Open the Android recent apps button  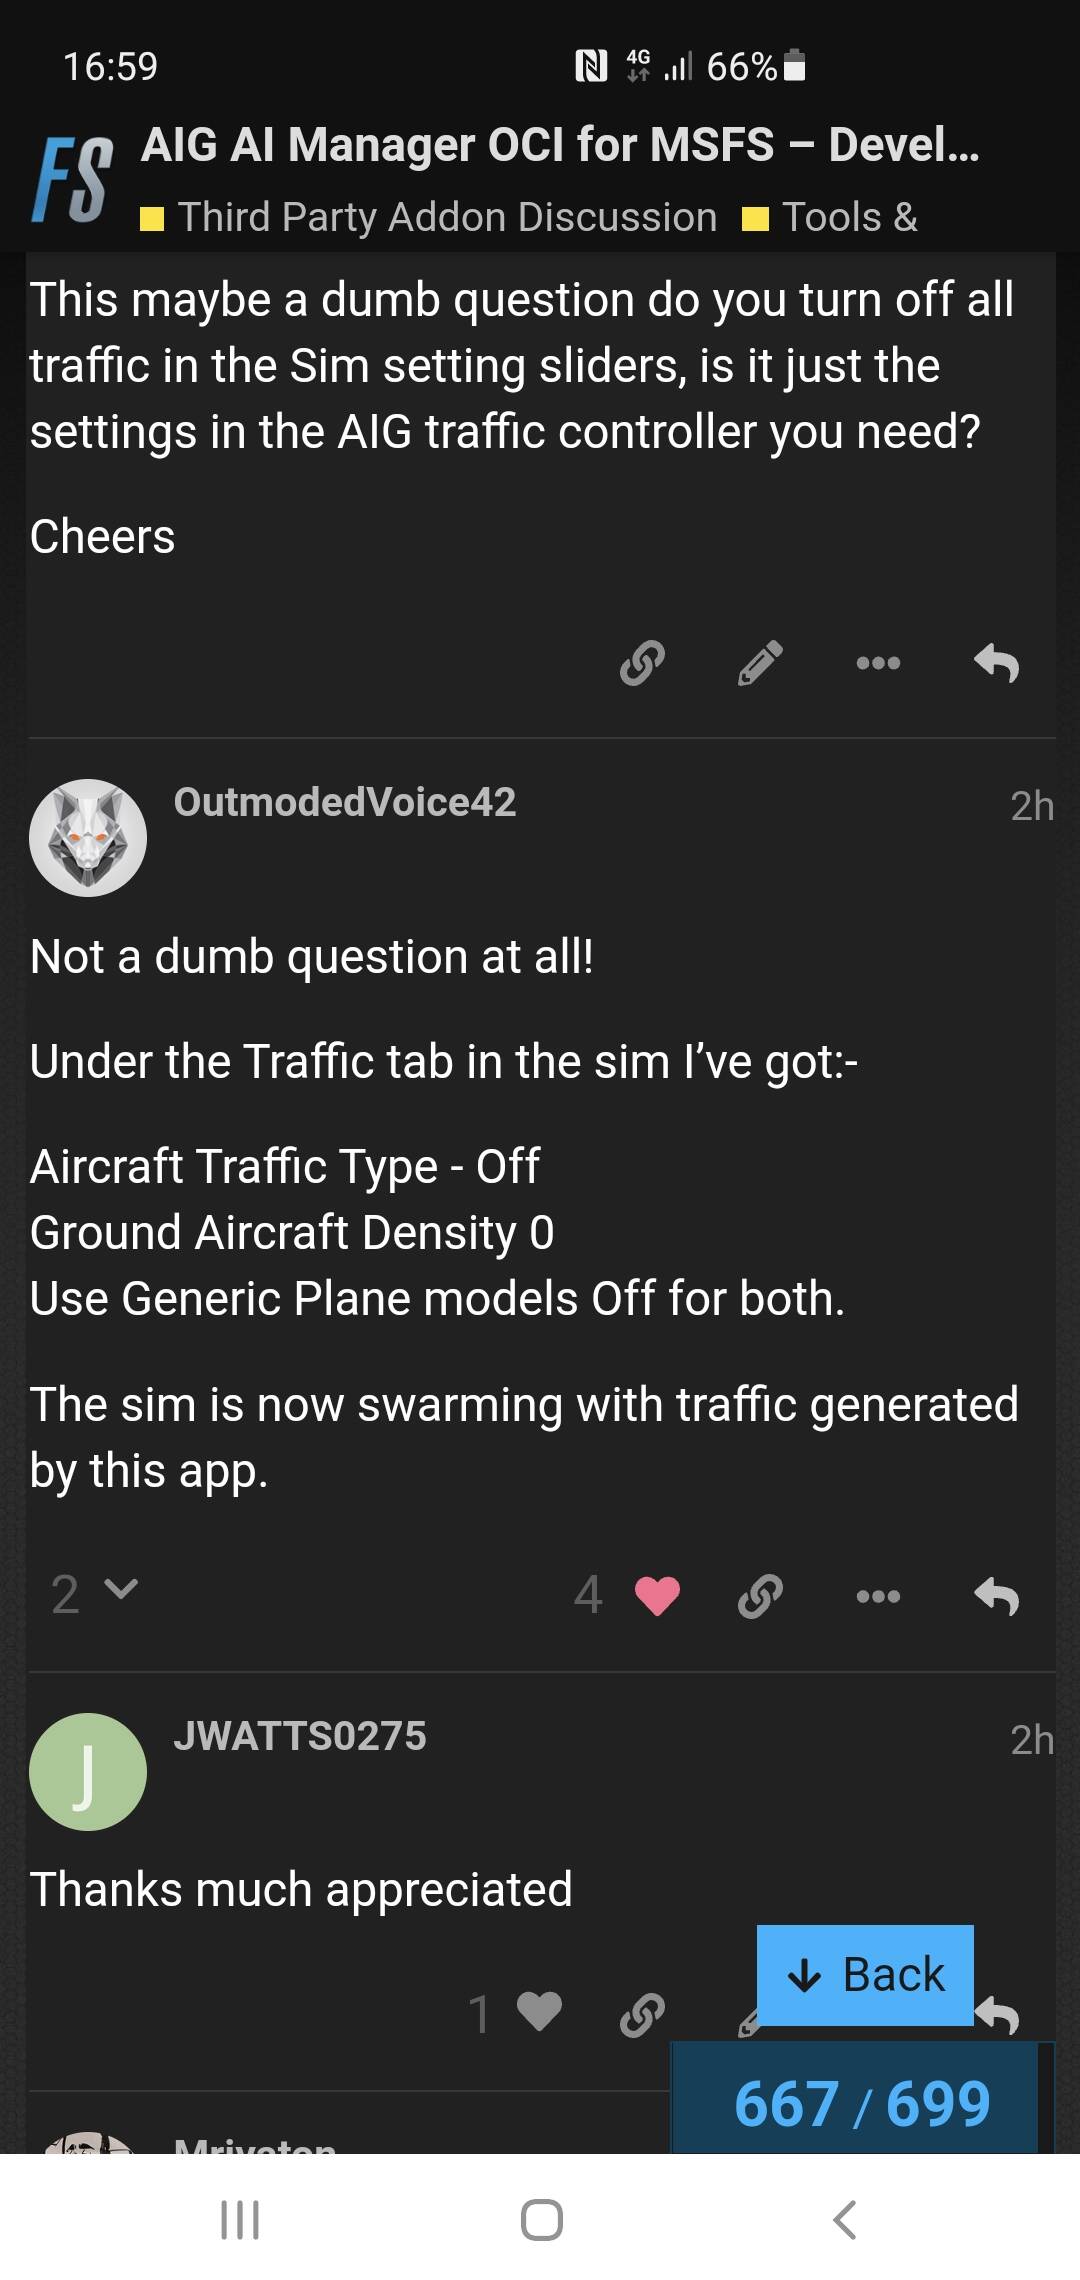tap(240, 2220)
